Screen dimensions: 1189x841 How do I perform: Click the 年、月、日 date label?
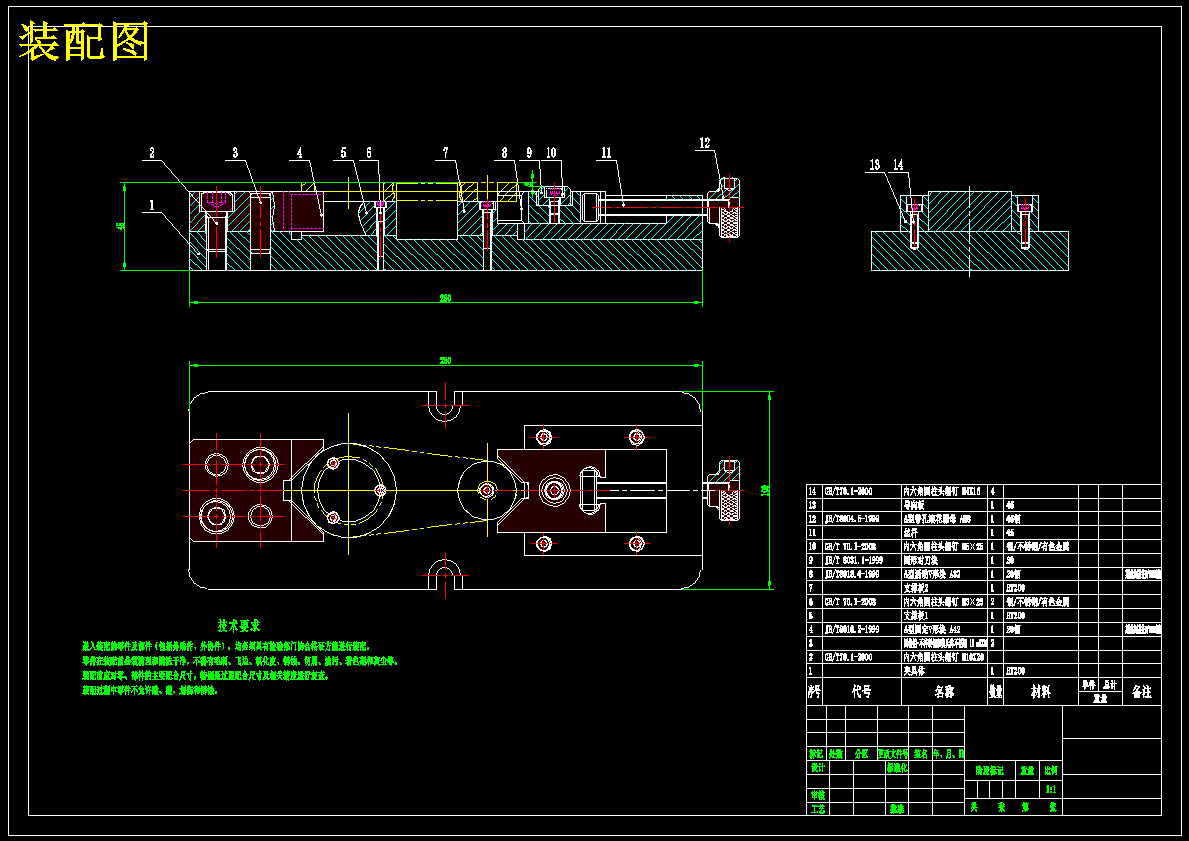point(949,754)
